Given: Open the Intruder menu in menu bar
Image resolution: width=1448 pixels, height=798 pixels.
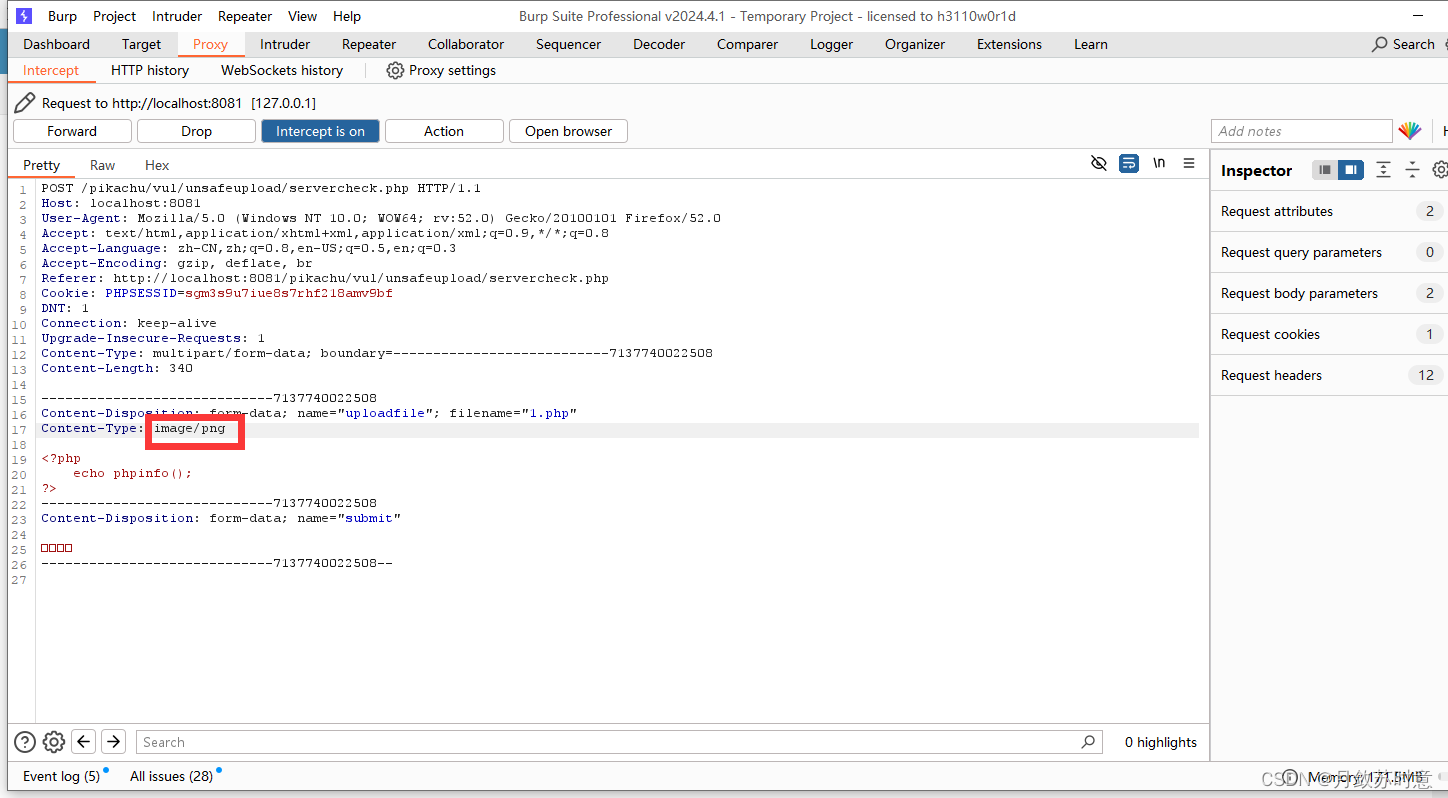Looking at the screenshot, I should click(177, 16).
